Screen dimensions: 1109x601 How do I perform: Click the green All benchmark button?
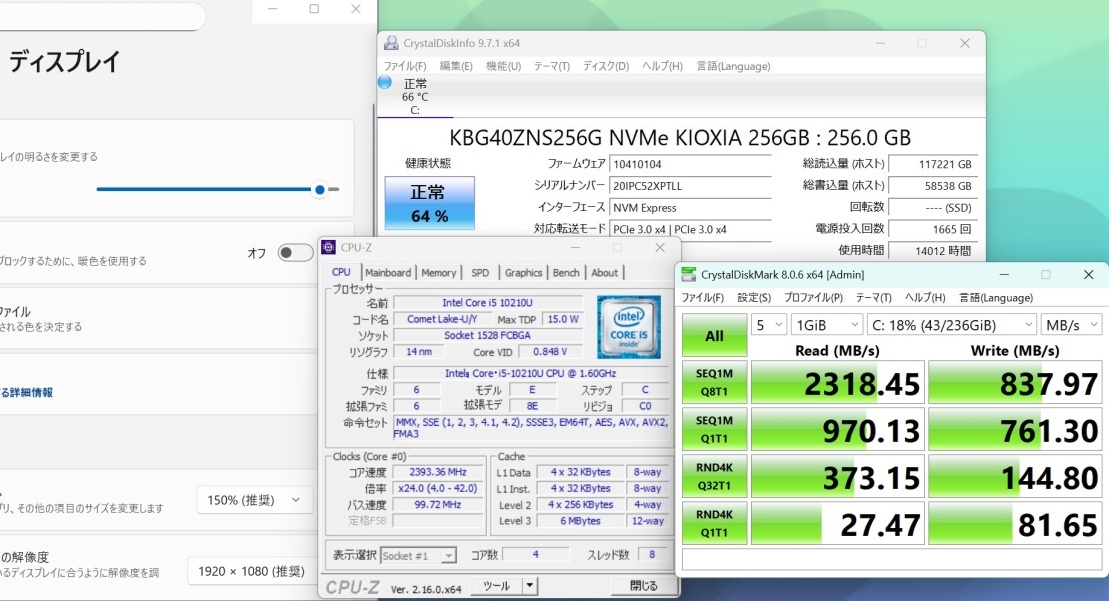pos(714,335)
